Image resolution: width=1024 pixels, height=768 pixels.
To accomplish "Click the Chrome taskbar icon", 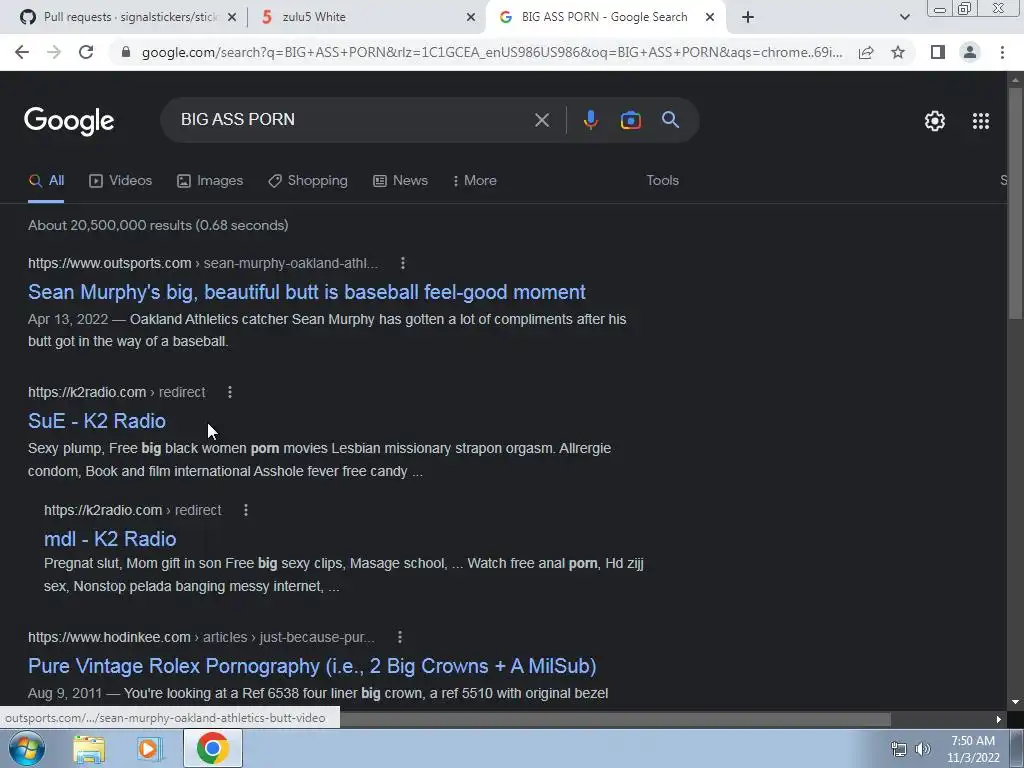I will point(212,748).
